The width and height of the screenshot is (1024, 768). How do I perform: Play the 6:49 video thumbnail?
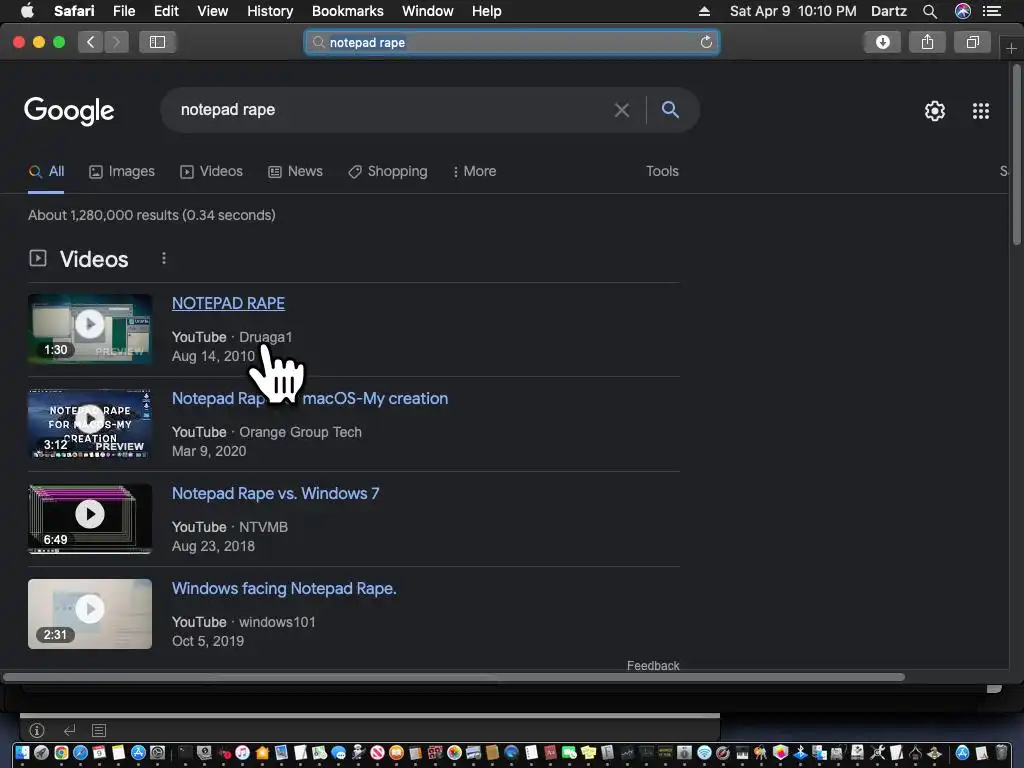point(90,519)
